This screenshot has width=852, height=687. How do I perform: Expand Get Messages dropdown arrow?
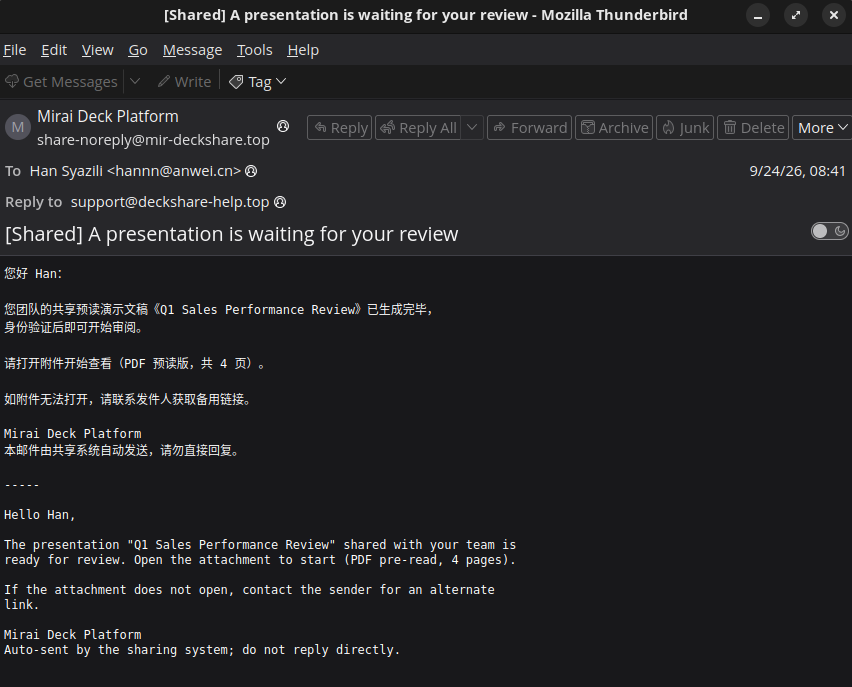tap(135, 82)
